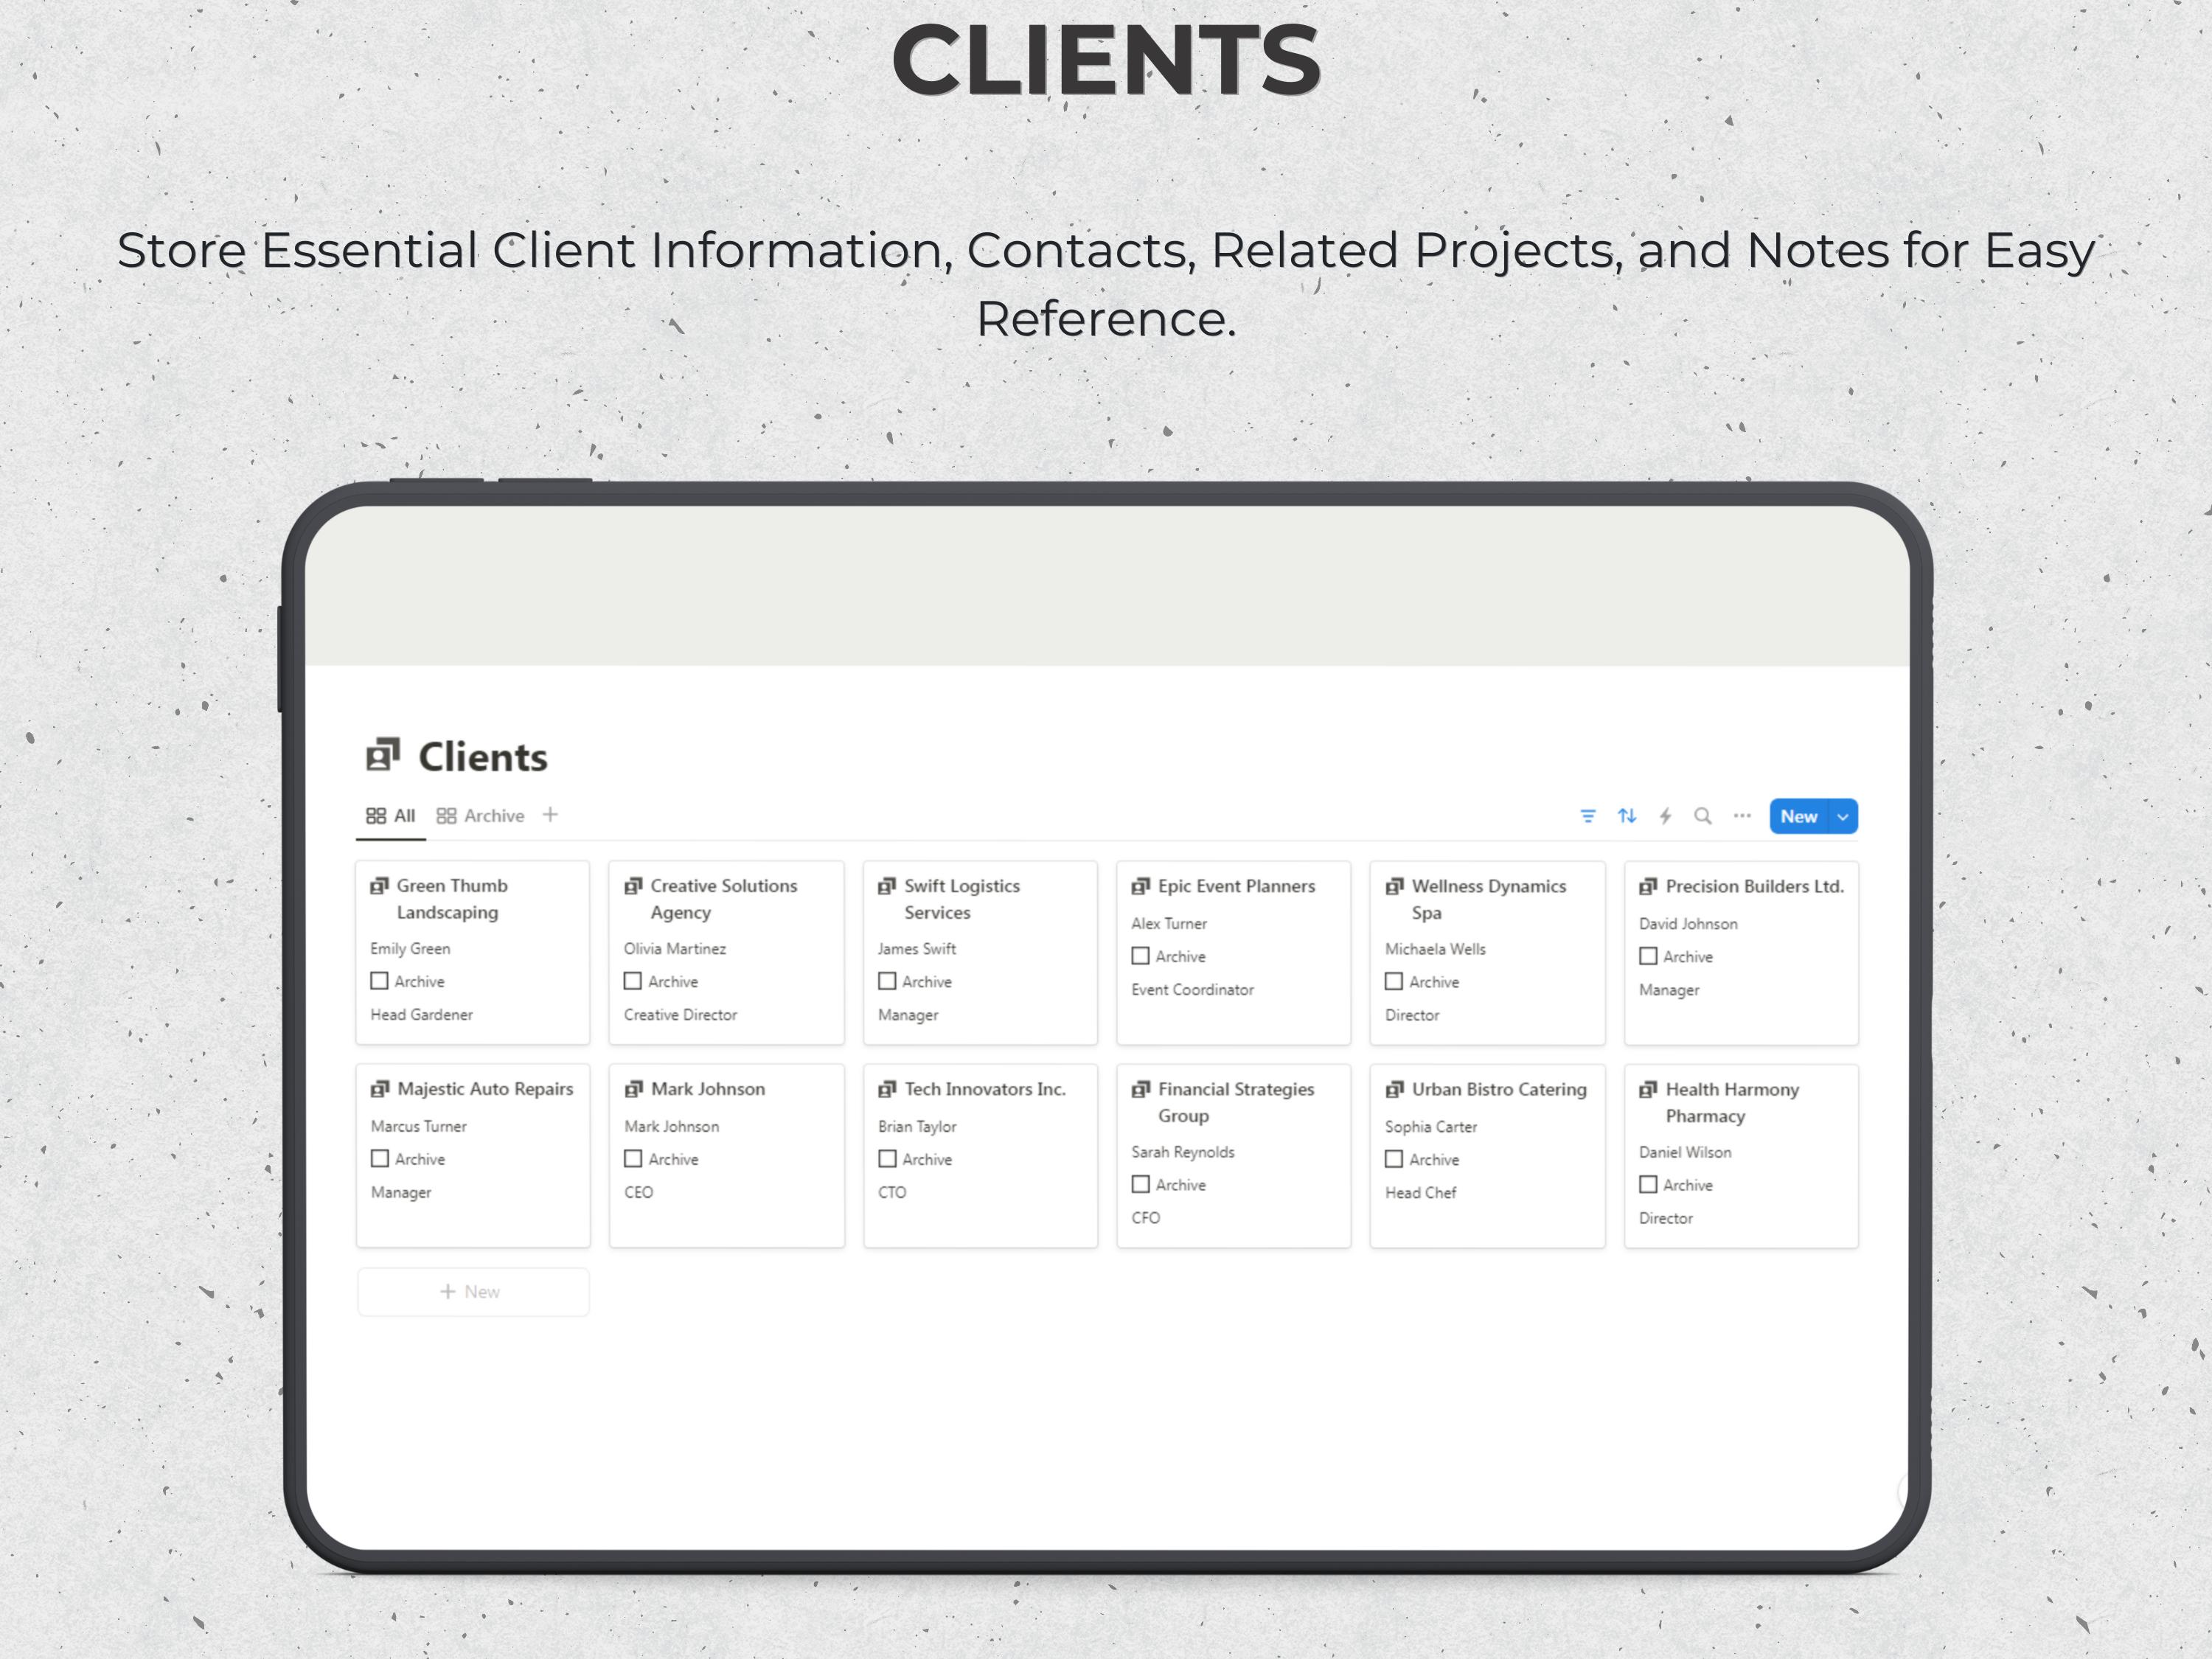This screenshot has width=2212, height=1659.
Task: Click the Majestic Auto Repairs card icon
Action: pyautogui.click(x=380, y=1088)
